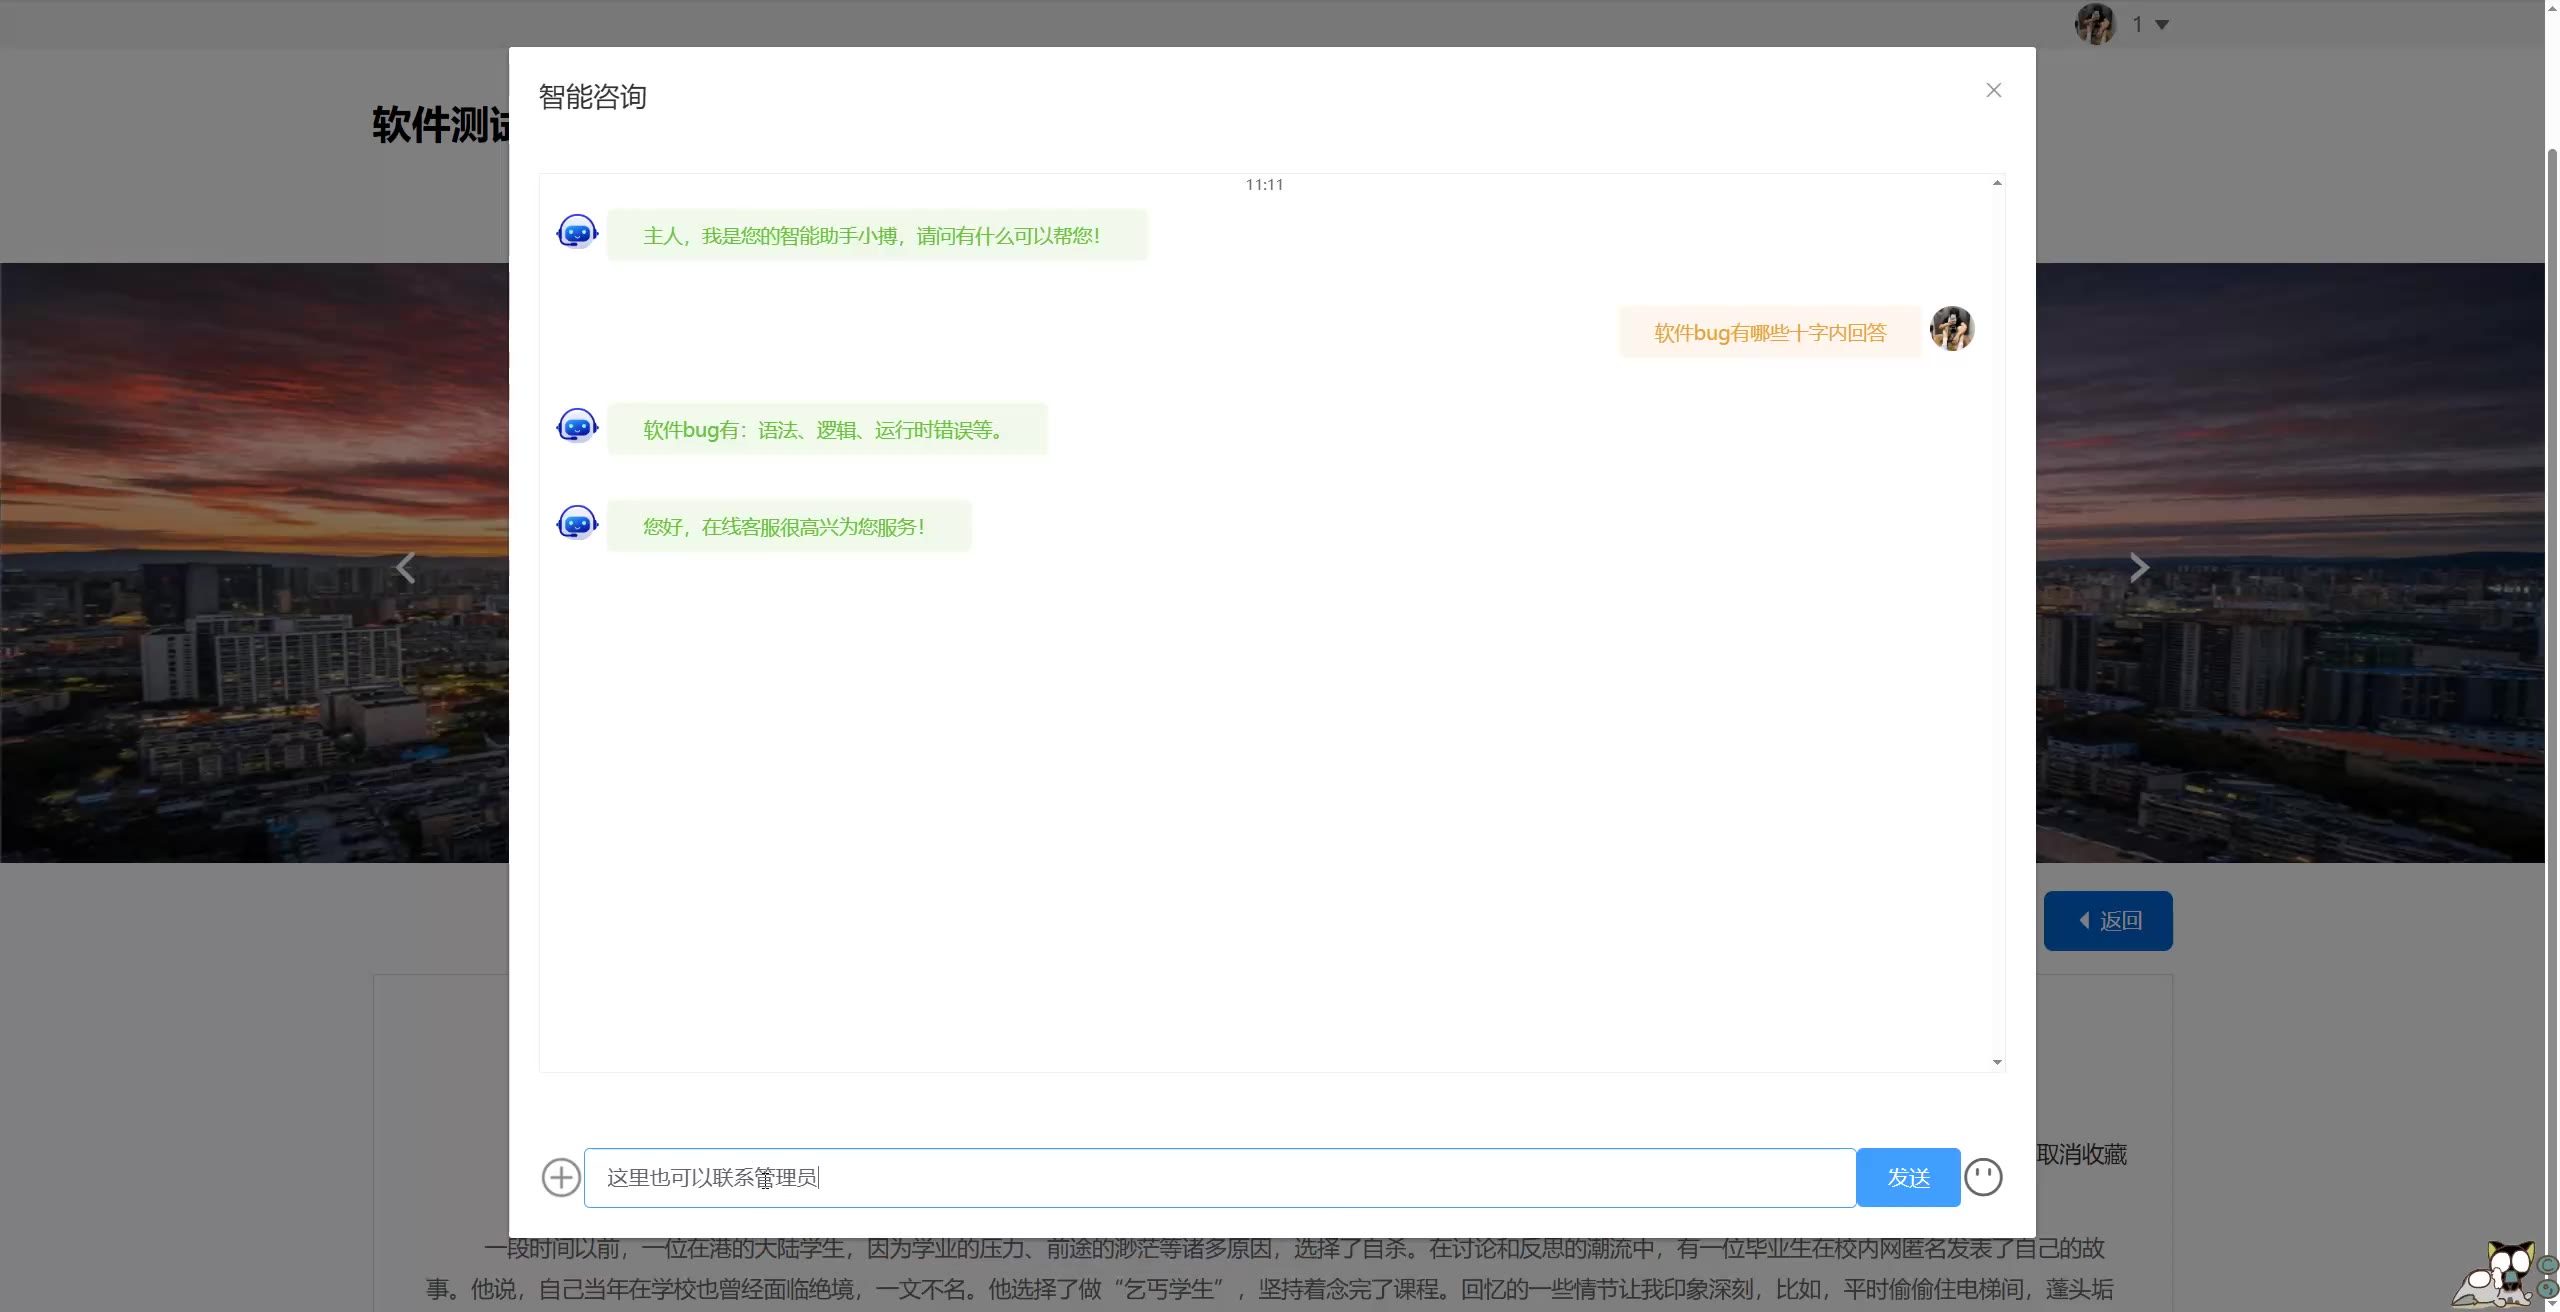The width and height of the screenshot is (2560, 1312).
Task: Click the plus attachment icon
Action: (561, 1177)
